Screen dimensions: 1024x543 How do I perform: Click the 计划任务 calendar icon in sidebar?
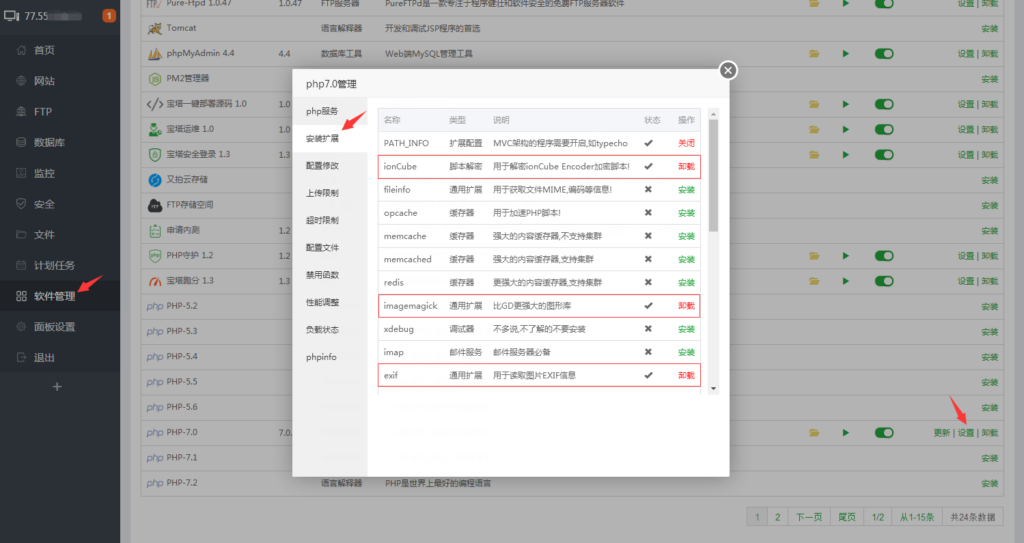[21, 265]
